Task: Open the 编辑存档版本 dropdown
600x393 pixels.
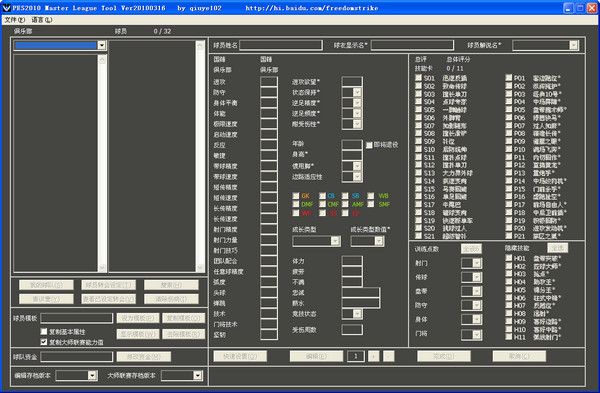Action: 92,375
